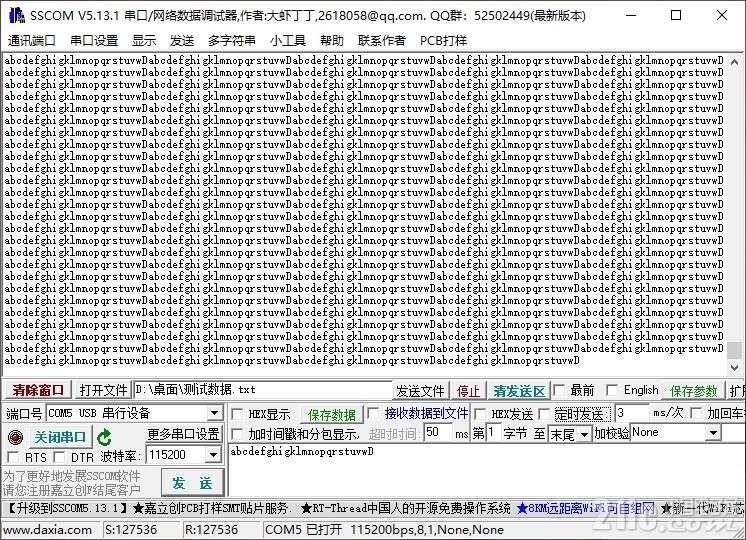This screenshot has width=746, height=540.
Task: Click the receive window scrollbar up arrow
Action: coord(734,62)
